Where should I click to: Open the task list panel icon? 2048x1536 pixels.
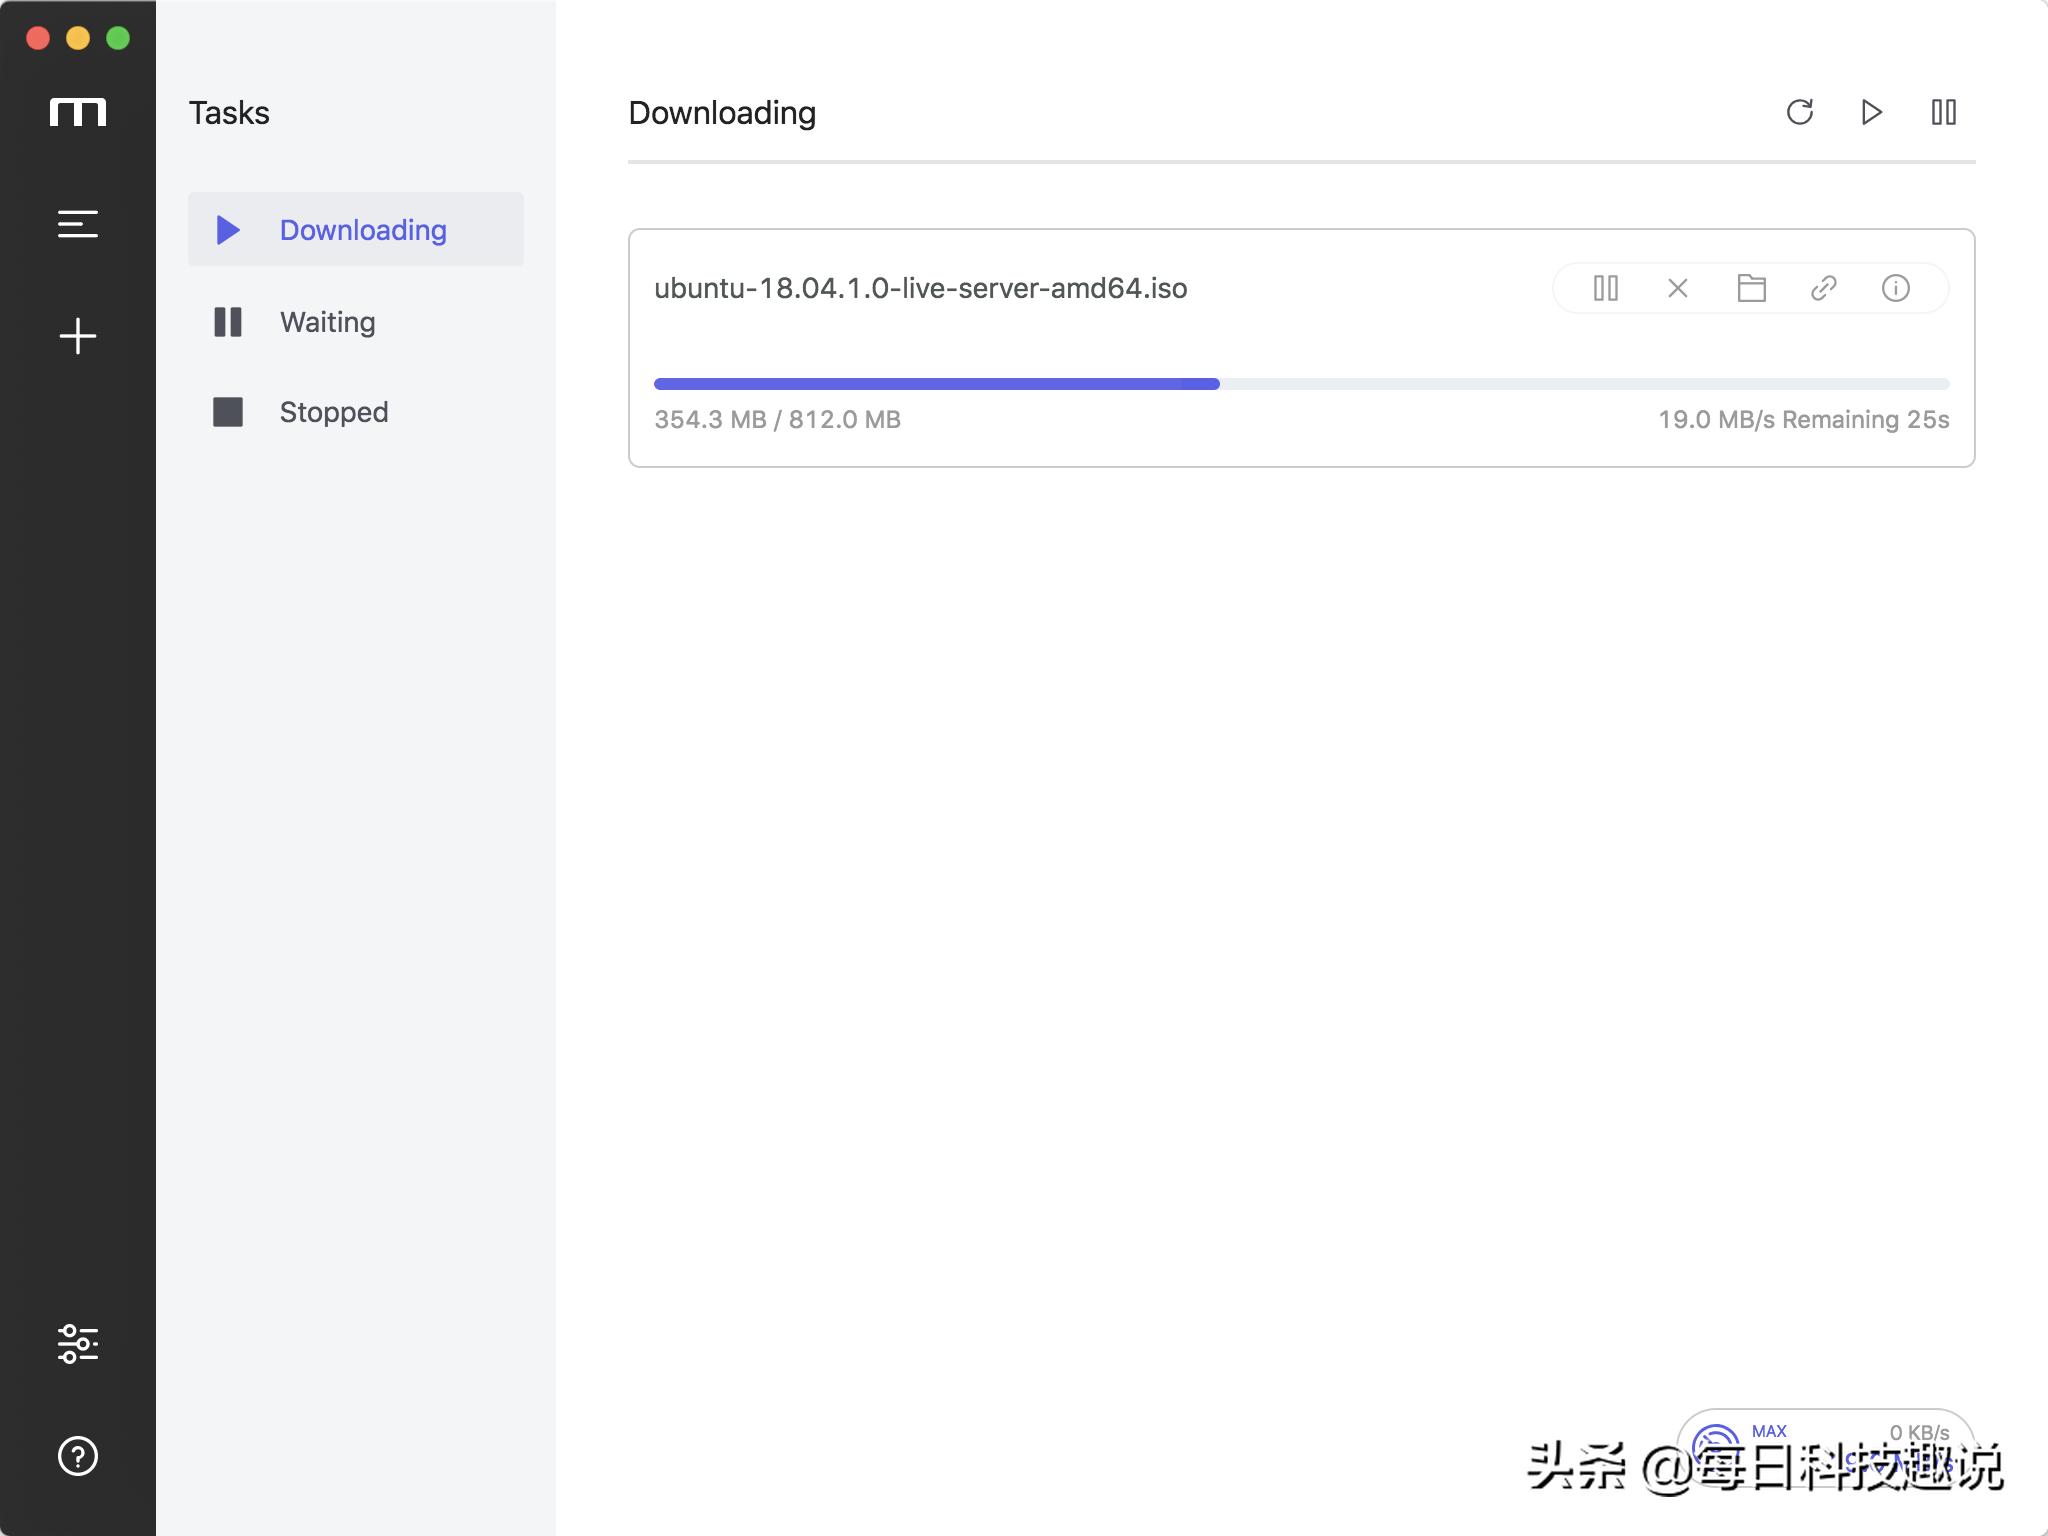(77, 222)
